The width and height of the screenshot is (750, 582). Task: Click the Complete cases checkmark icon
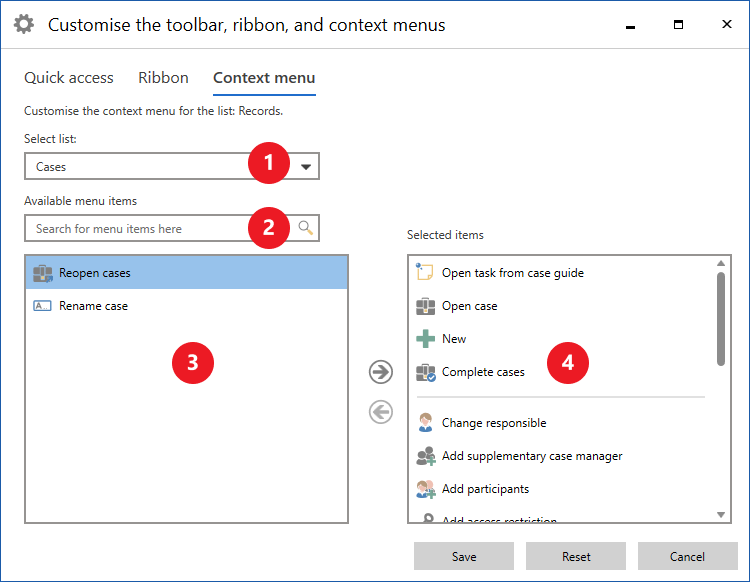tap(426, 372)
